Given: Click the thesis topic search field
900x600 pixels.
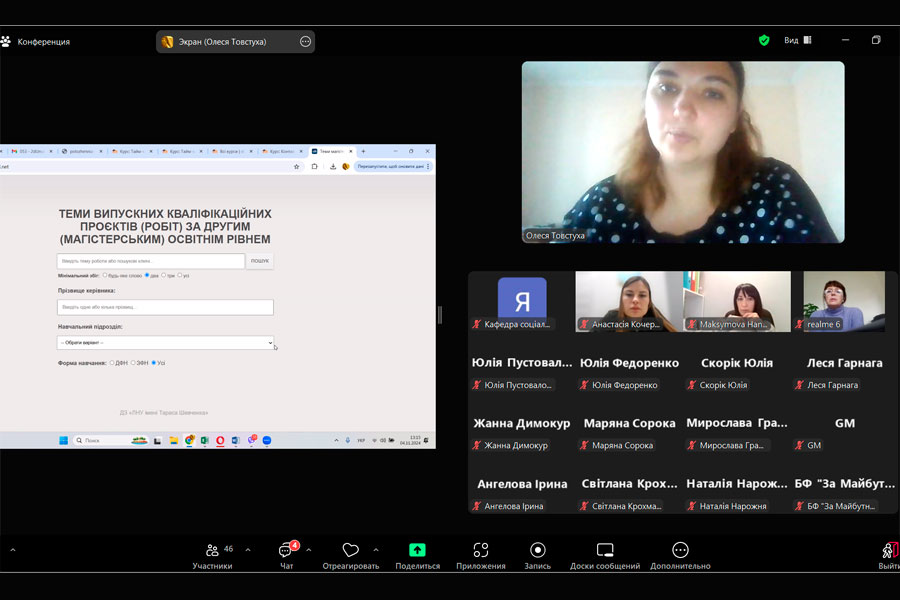Looking at the screenshot, I should coord(151,261).
